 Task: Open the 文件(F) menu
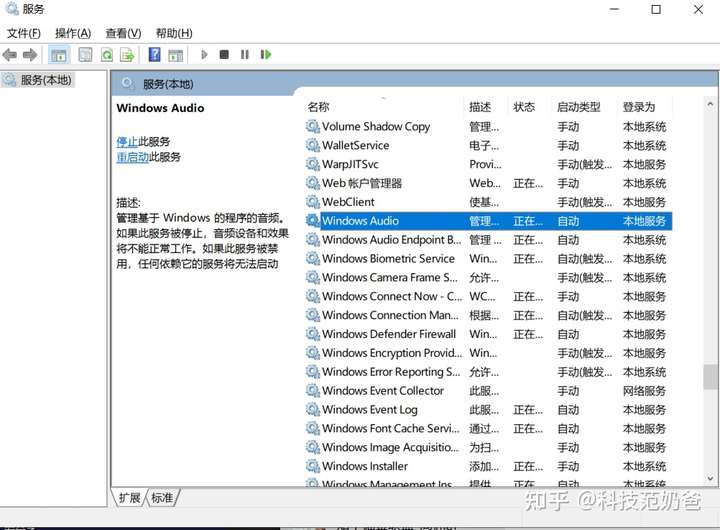(23, 33)
